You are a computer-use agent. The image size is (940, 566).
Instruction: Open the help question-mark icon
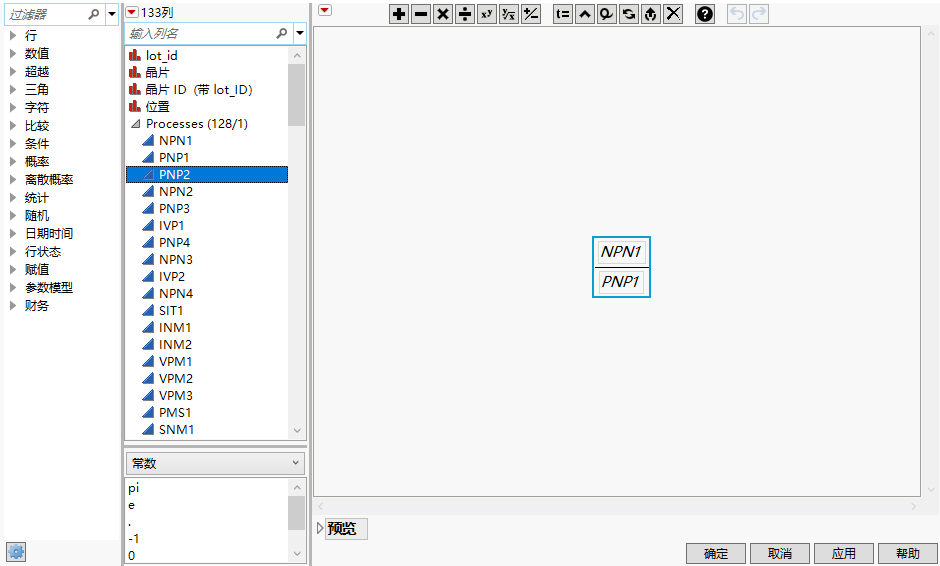point(705,14)
